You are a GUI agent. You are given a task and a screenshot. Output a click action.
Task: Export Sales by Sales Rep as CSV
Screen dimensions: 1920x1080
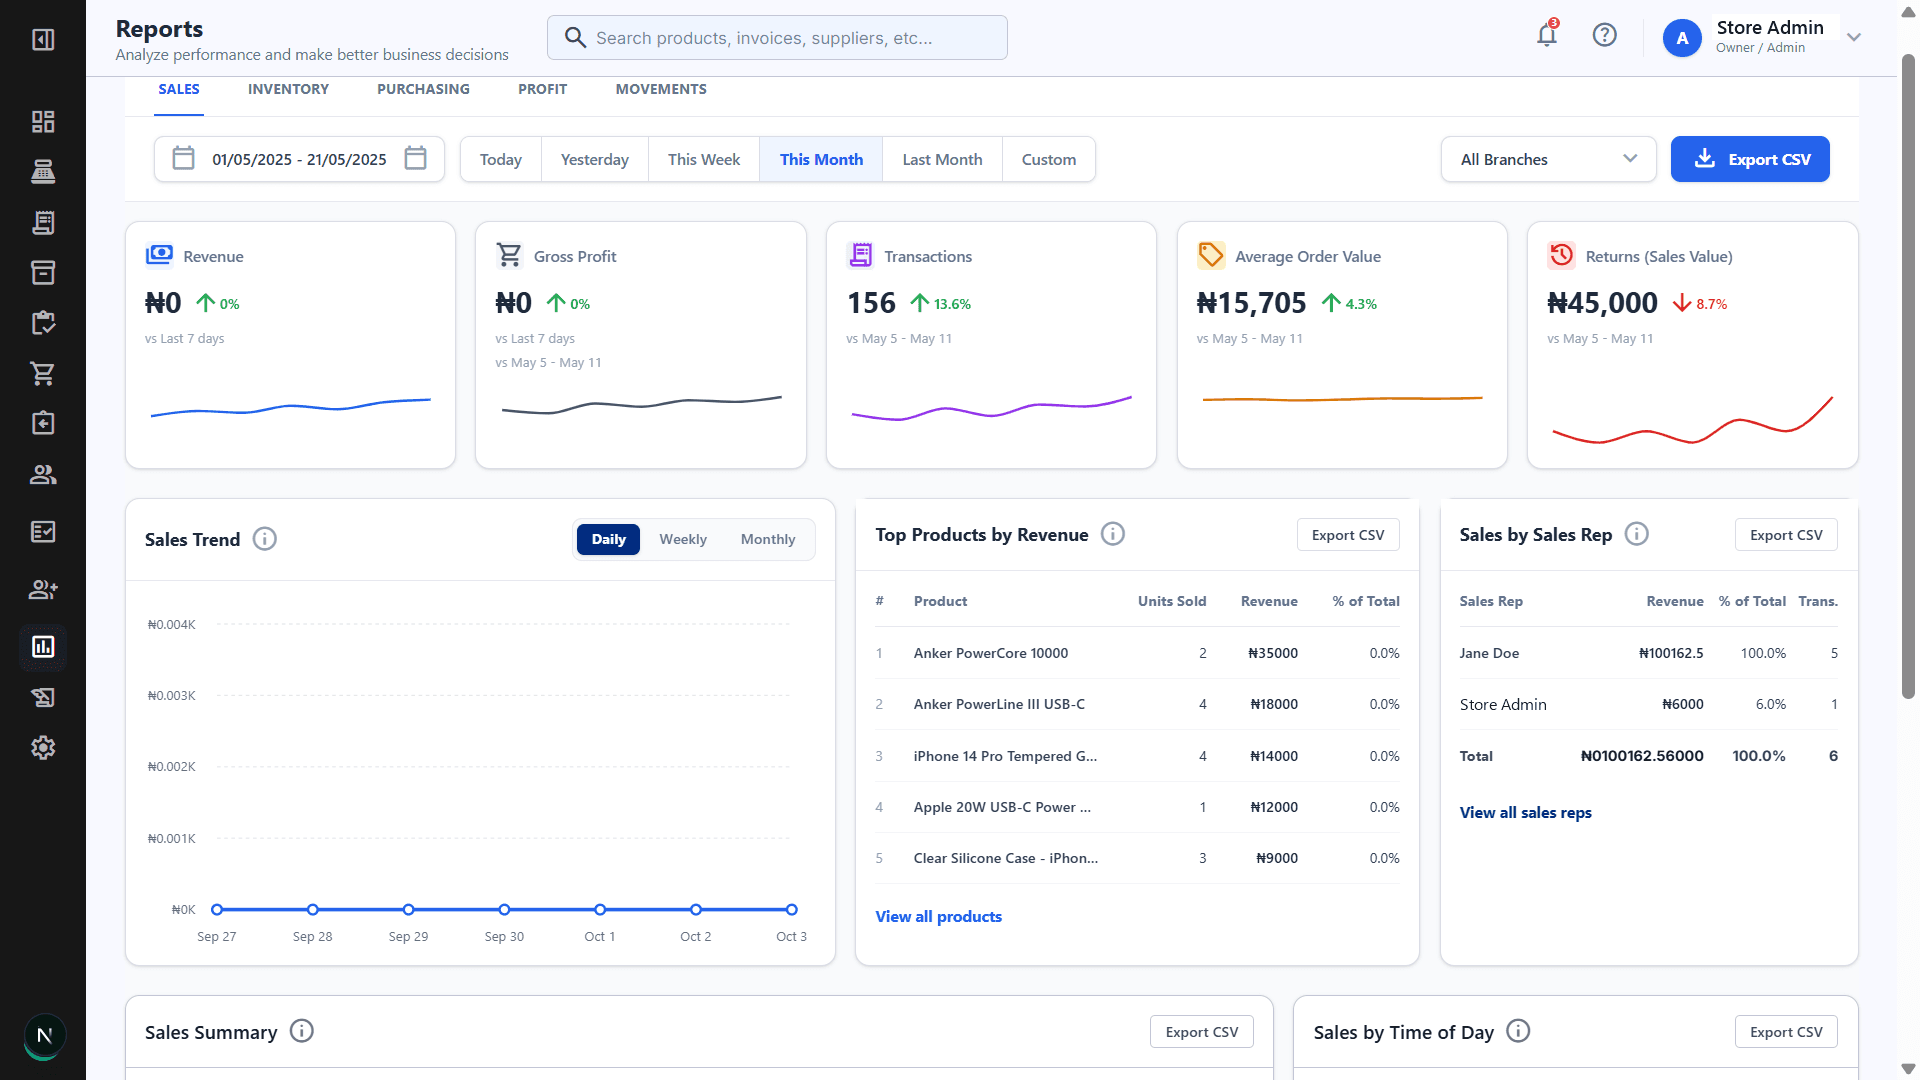(x=1786, y=535)
